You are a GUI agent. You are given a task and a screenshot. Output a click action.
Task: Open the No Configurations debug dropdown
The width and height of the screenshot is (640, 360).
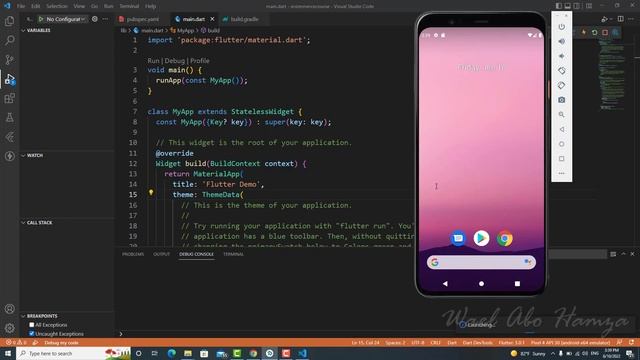pos(65,19)
